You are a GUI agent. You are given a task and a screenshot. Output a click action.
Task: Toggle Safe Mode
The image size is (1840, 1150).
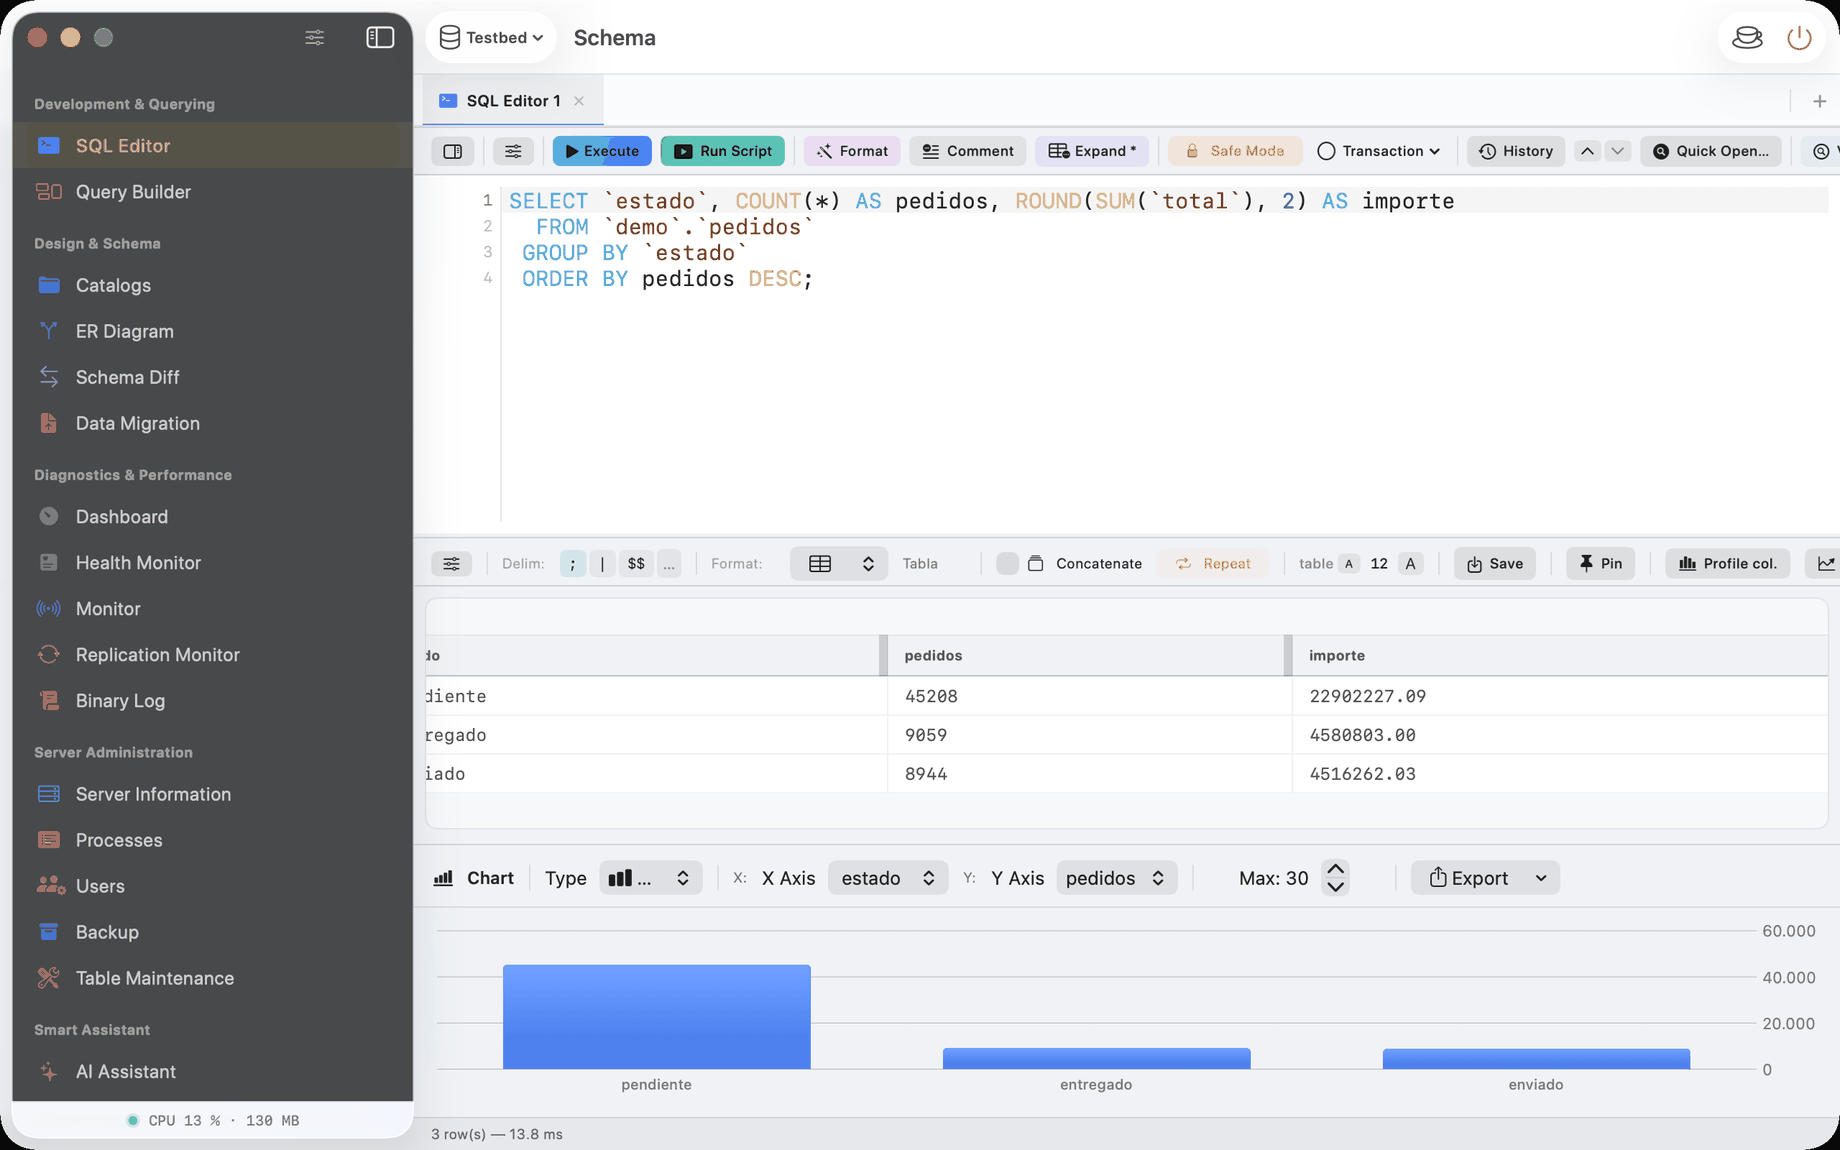point(1235,151)
